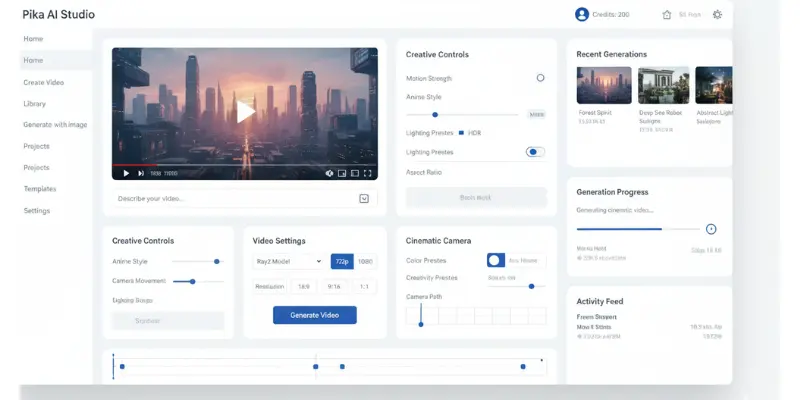Select Generate with image in the sidebar

tap(55, 124)
